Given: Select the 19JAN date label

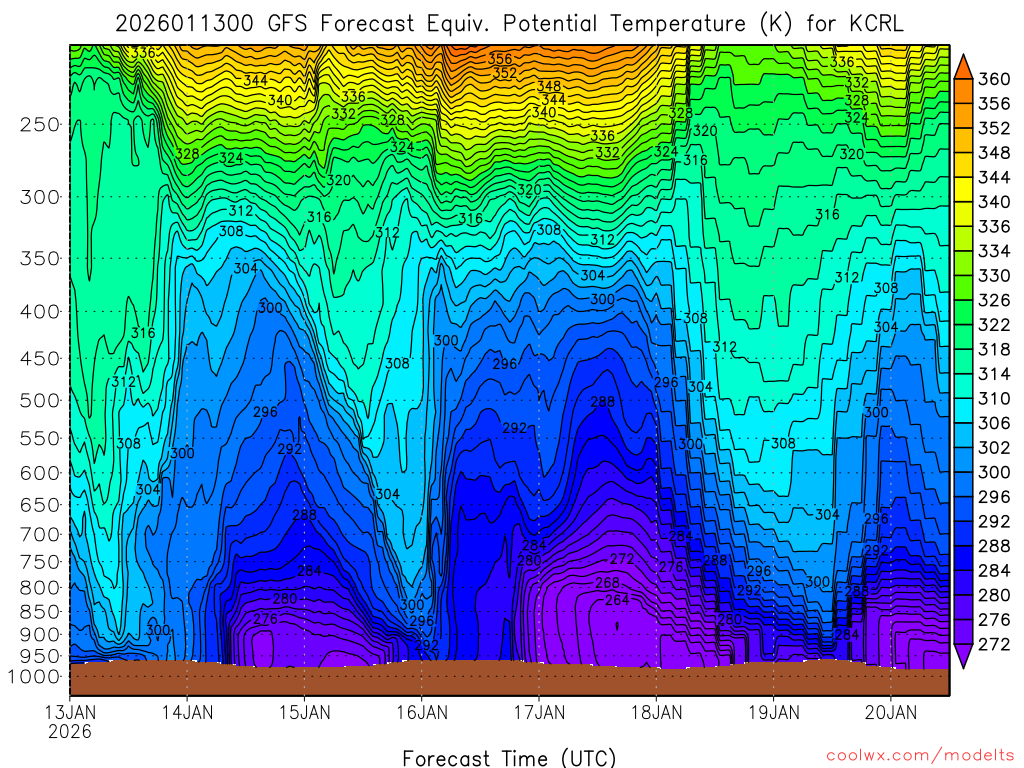Looking at the screenshot, I should click(774, 712).
